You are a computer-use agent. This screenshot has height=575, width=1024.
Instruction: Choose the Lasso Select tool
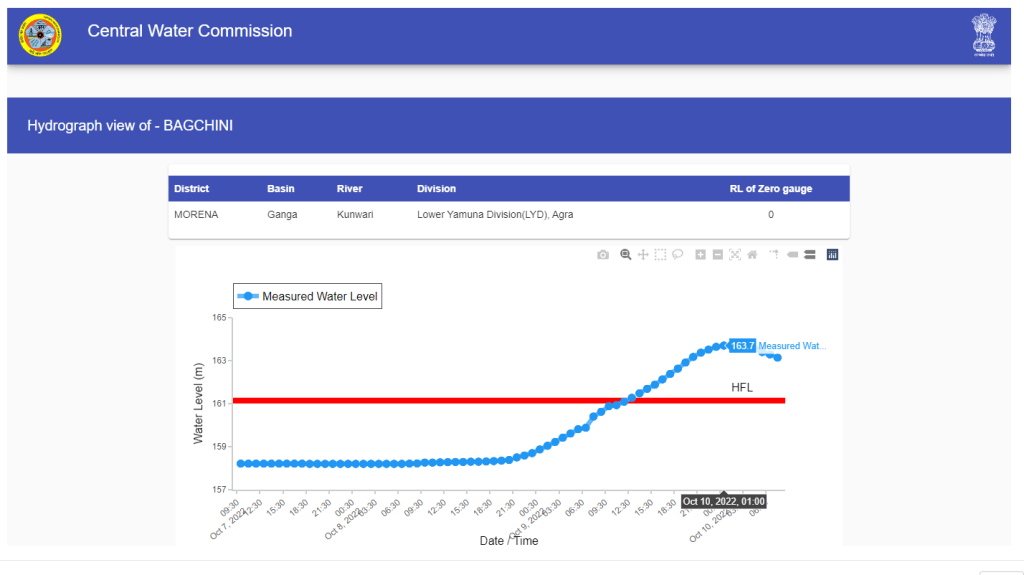click(x=677, y=255)
